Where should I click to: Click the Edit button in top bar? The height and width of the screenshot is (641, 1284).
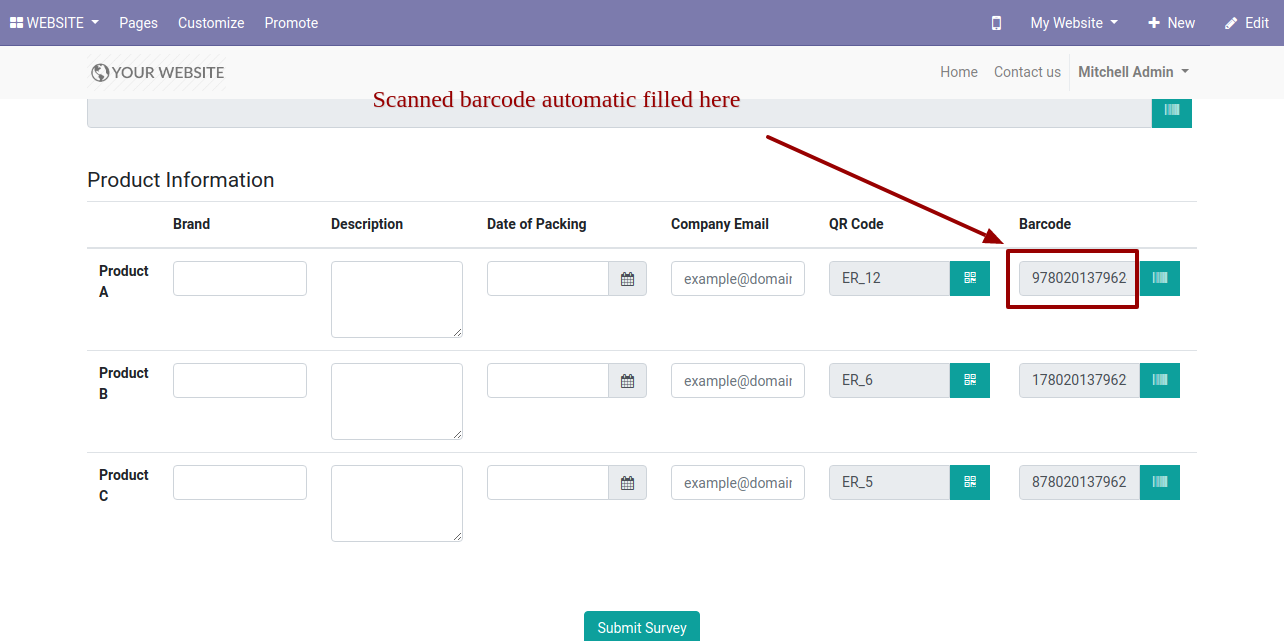(1247, 23)
